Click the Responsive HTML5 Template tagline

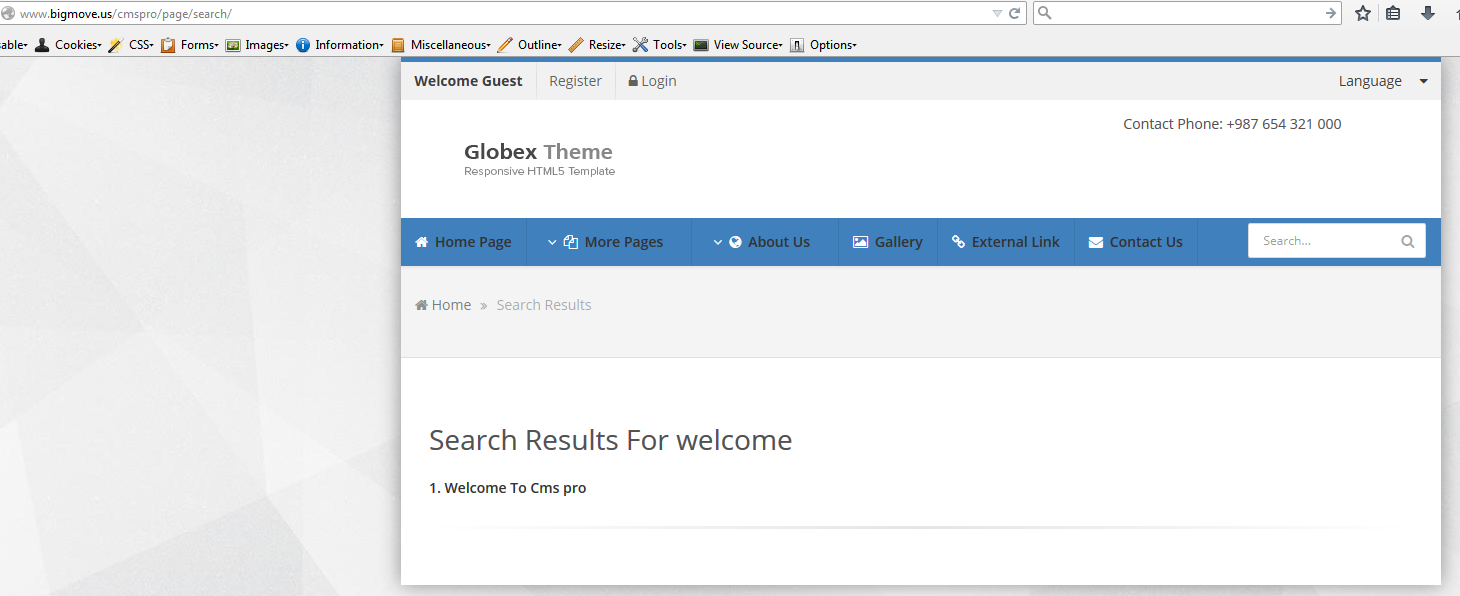coord(539,172)
